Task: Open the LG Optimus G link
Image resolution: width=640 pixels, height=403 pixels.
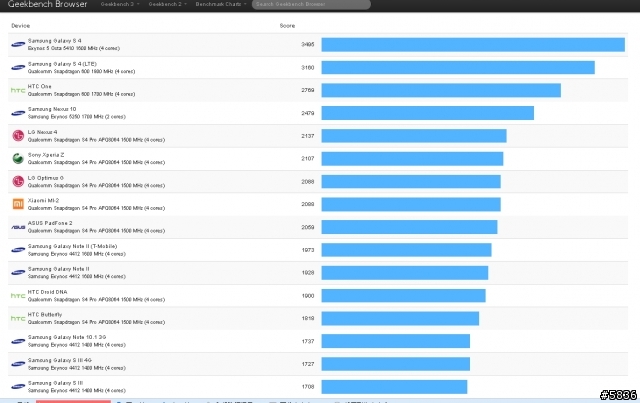Action: point(46,178)
